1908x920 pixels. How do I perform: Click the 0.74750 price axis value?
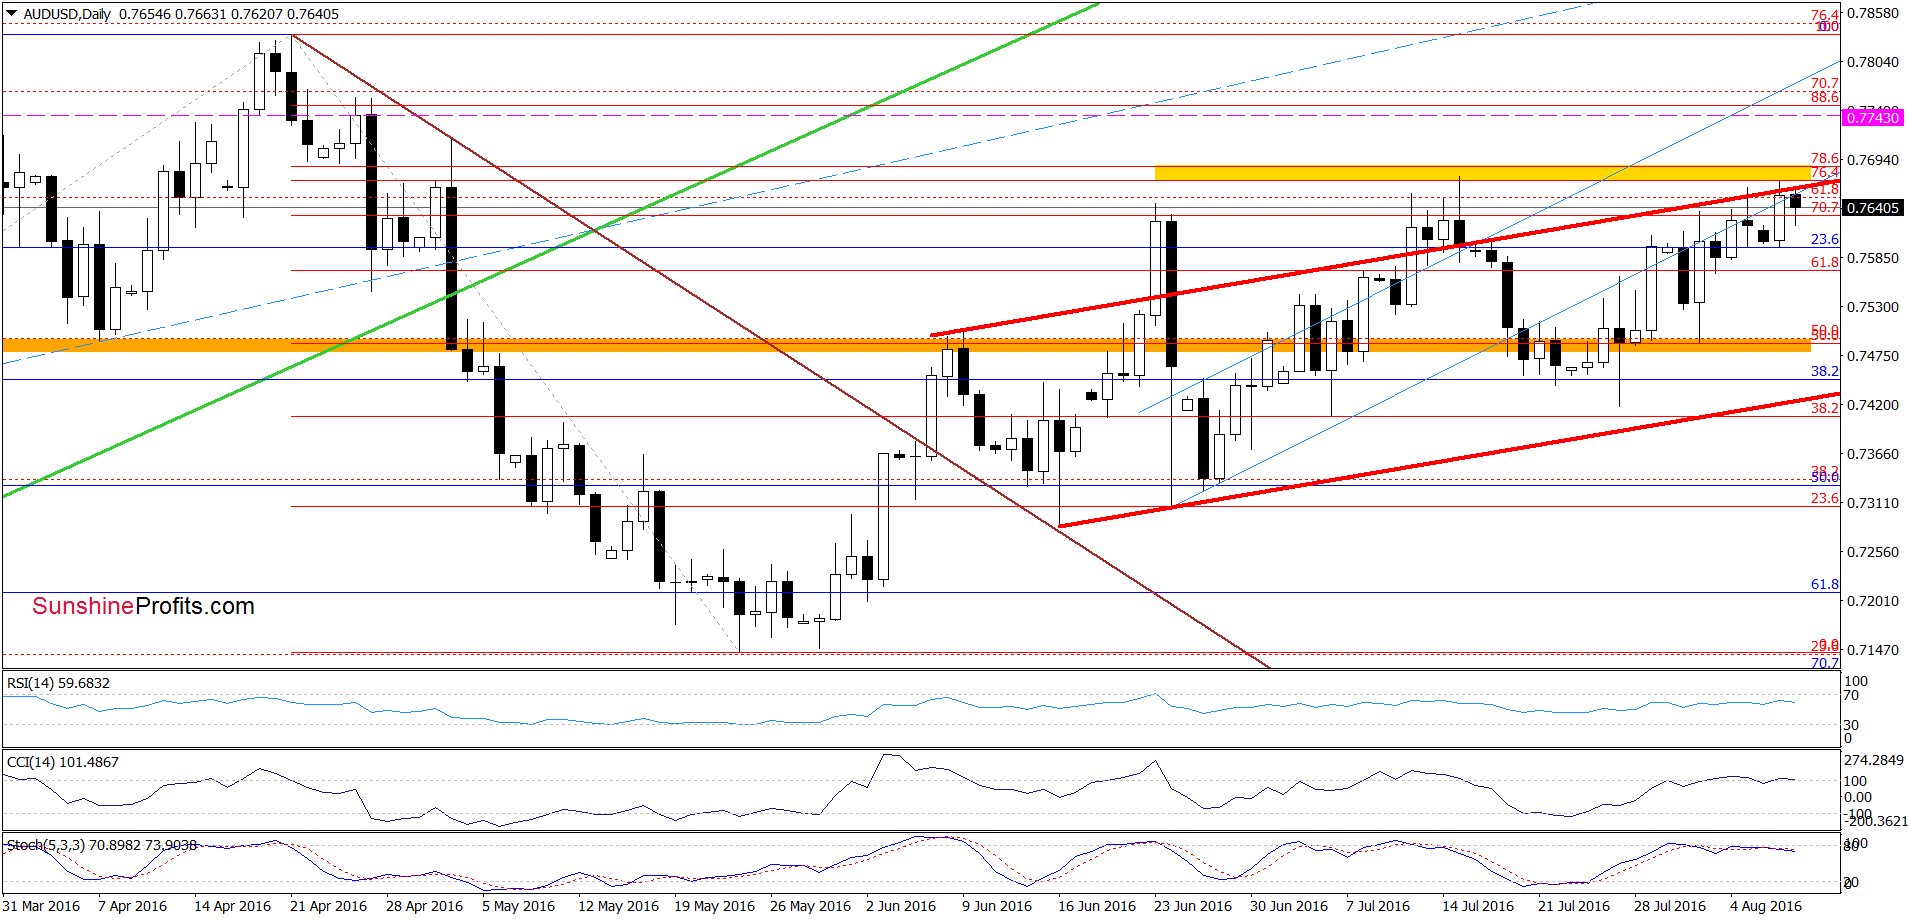click(x=1872, y=356)
